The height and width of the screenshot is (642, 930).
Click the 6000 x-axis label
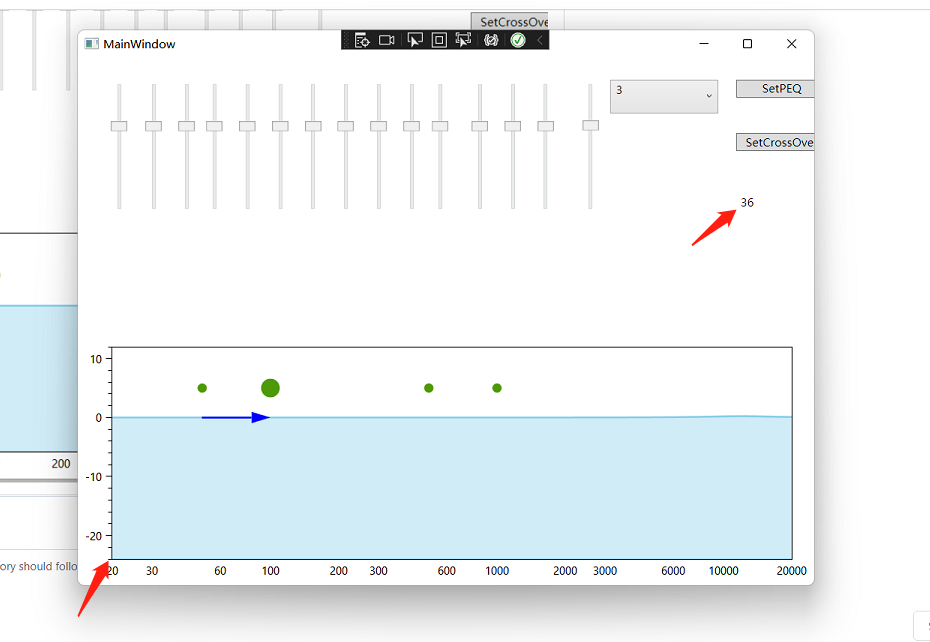point(673,571)
